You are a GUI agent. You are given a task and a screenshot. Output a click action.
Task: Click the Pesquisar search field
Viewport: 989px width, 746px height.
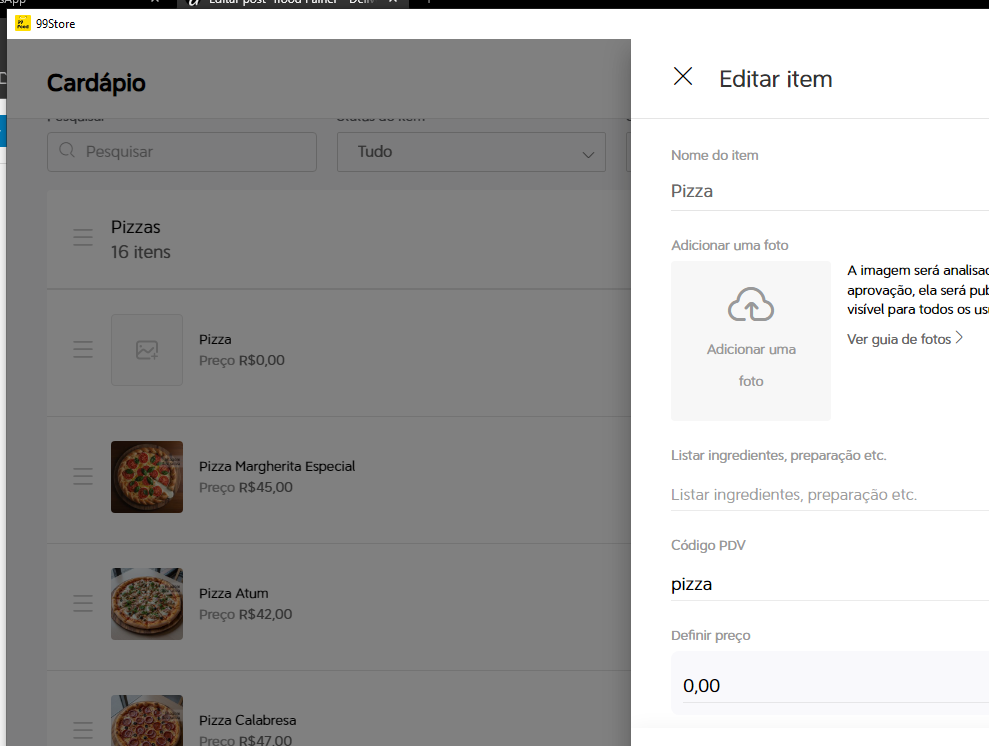[x=182, y=152]
